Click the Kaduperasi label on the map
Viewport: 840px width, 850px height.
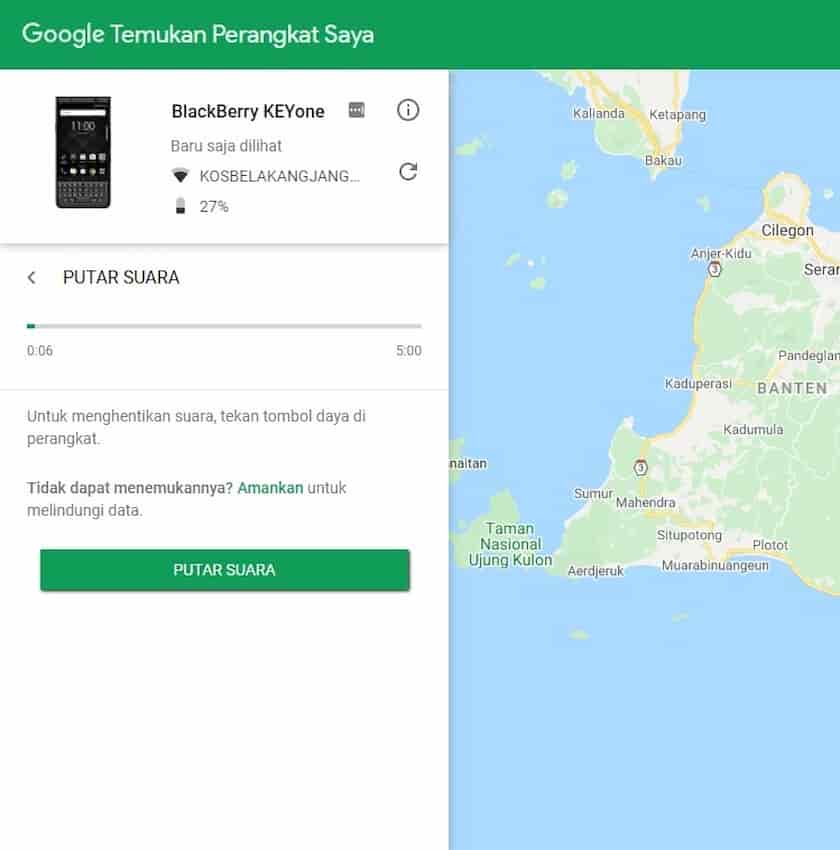pyautogui.click(x=698, y=384)
